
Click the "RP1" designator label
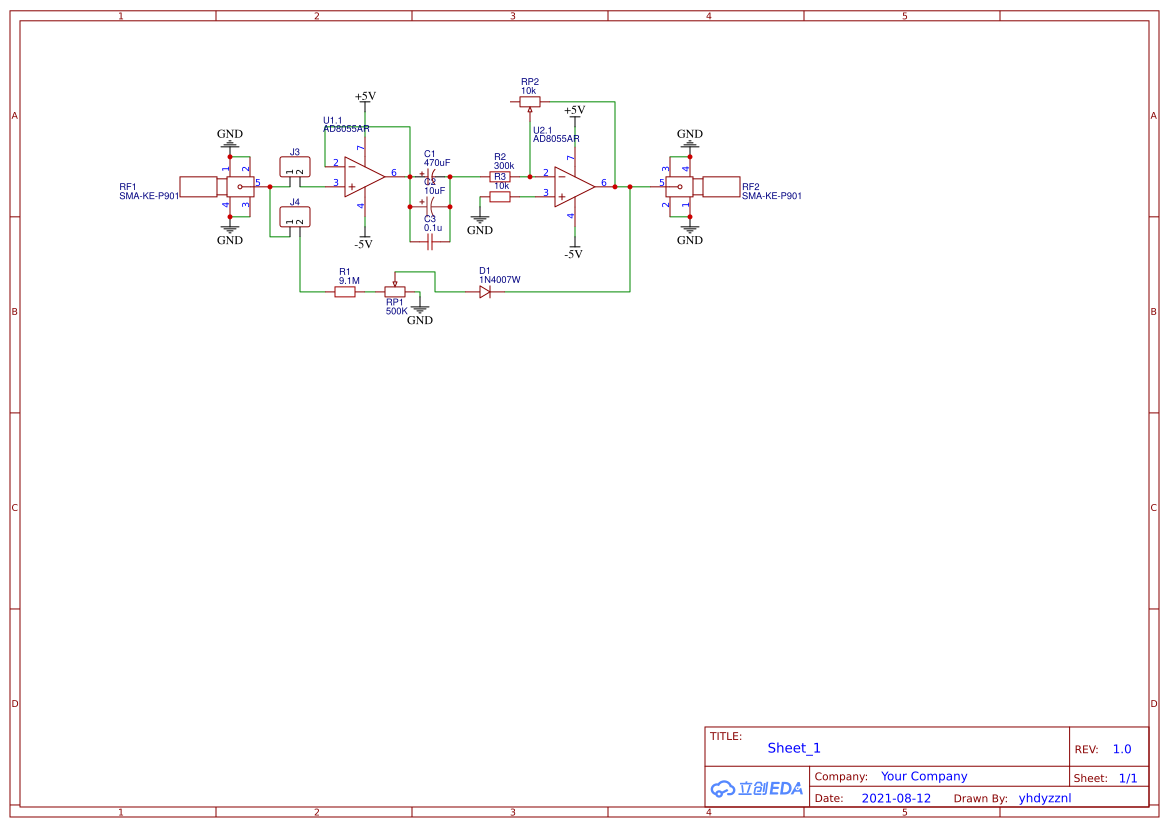(x=394, y=302)
